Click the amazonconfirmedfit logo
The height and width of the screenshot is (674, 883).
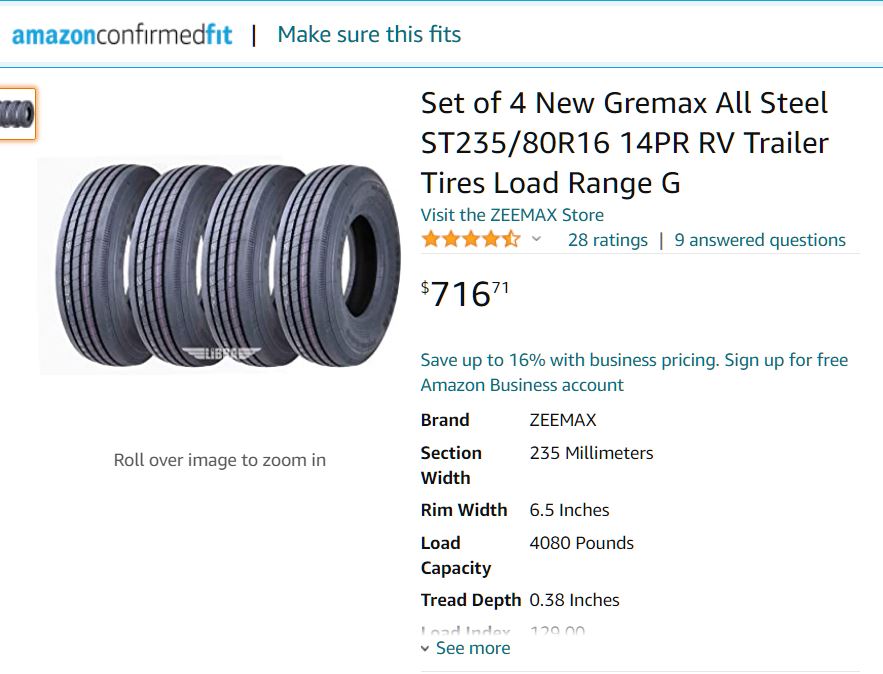click(122, 35)
